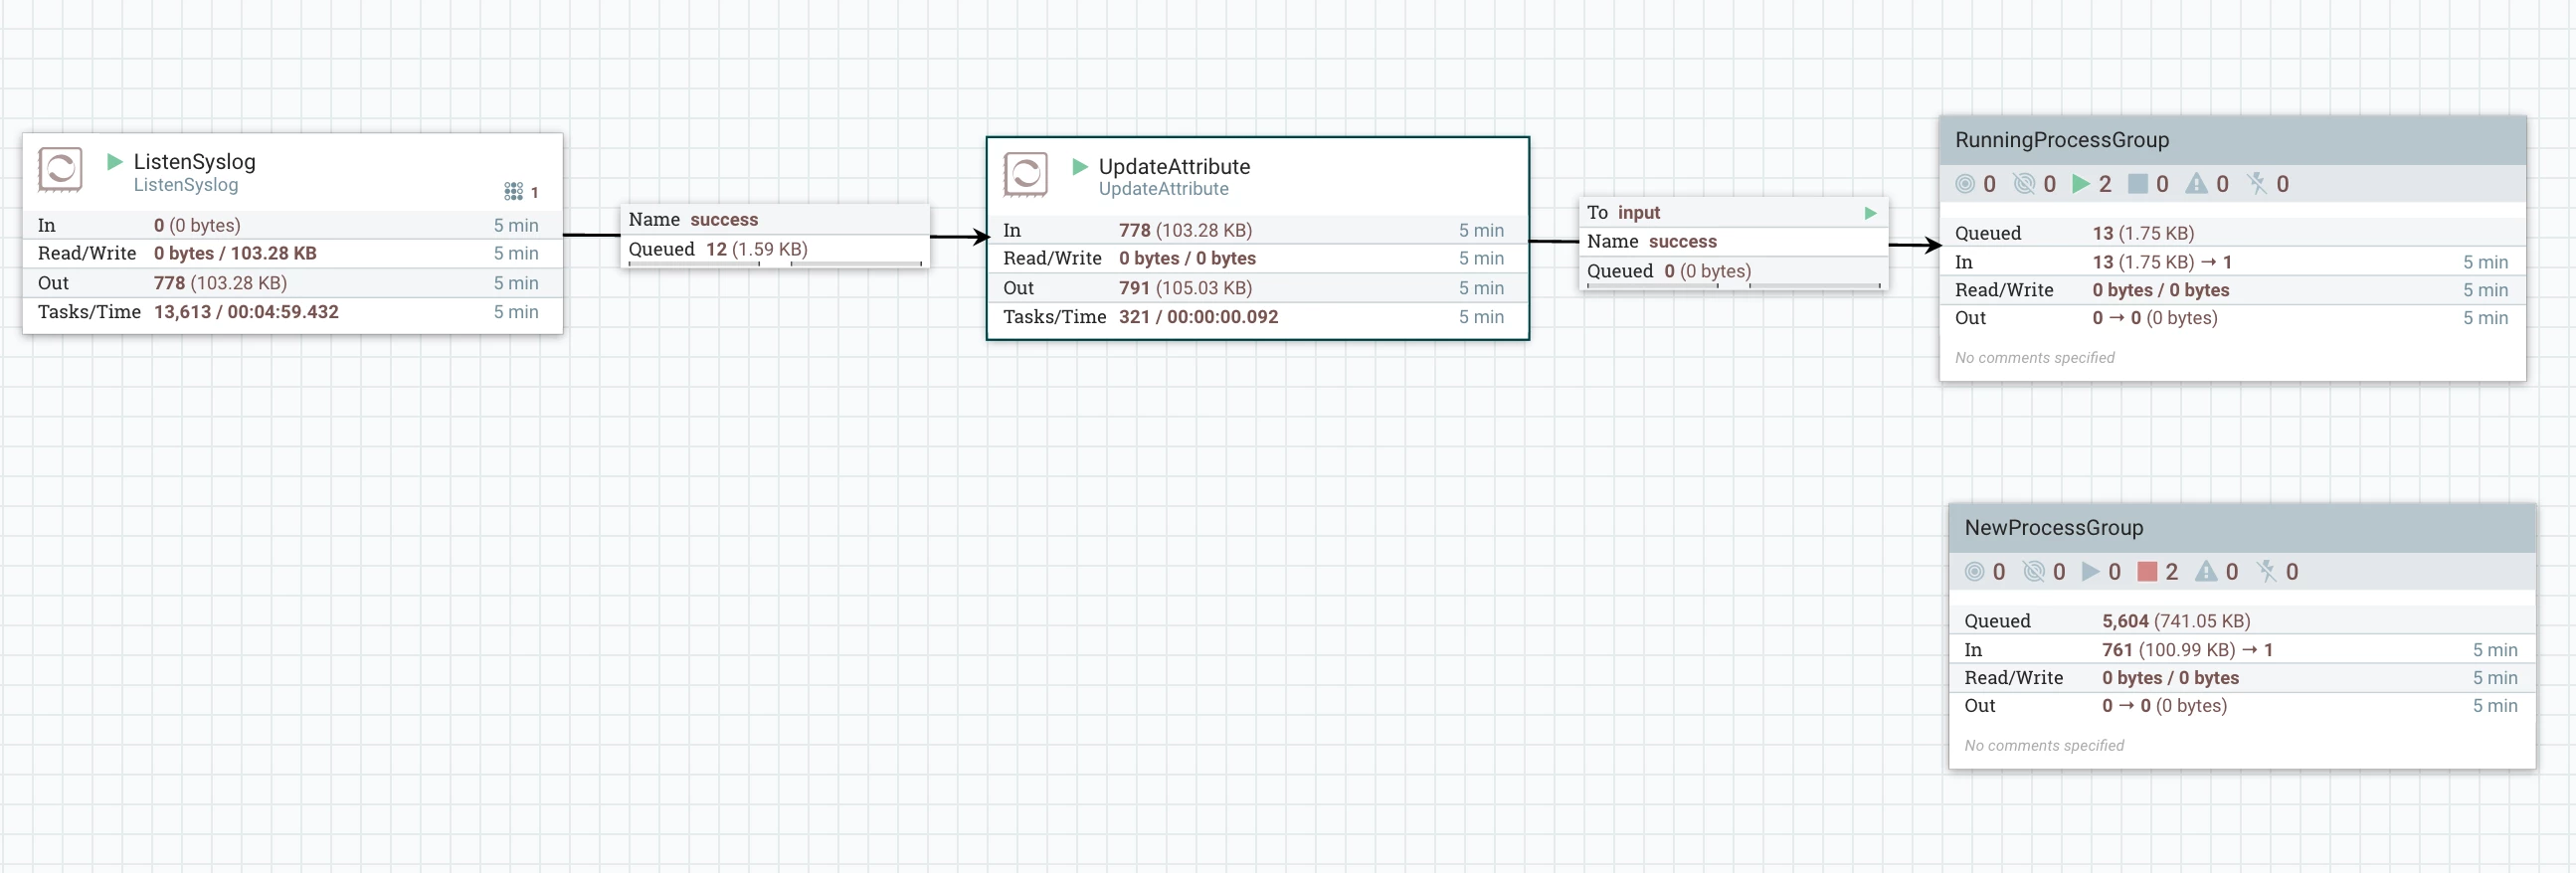Click the UpdateAttribute processor icon

point(1025,174)
